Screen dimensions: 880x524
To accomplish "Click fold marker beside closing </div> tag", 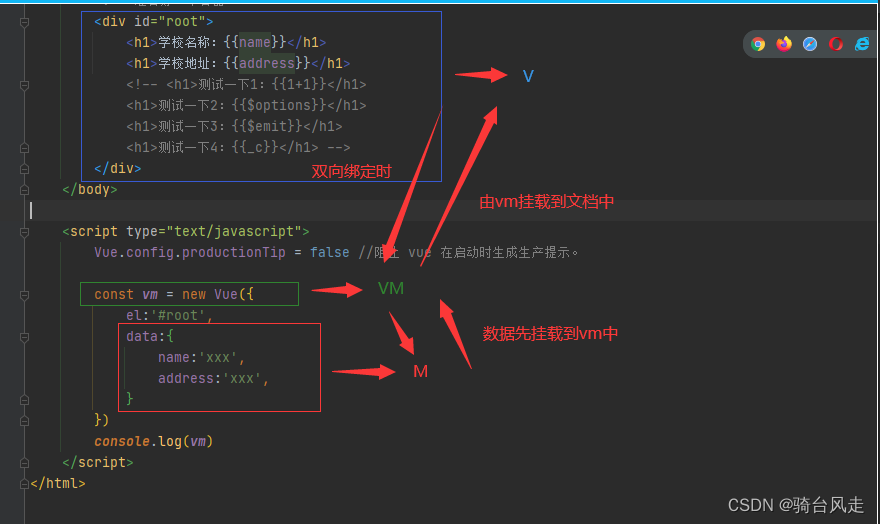I will click(24, 169).
